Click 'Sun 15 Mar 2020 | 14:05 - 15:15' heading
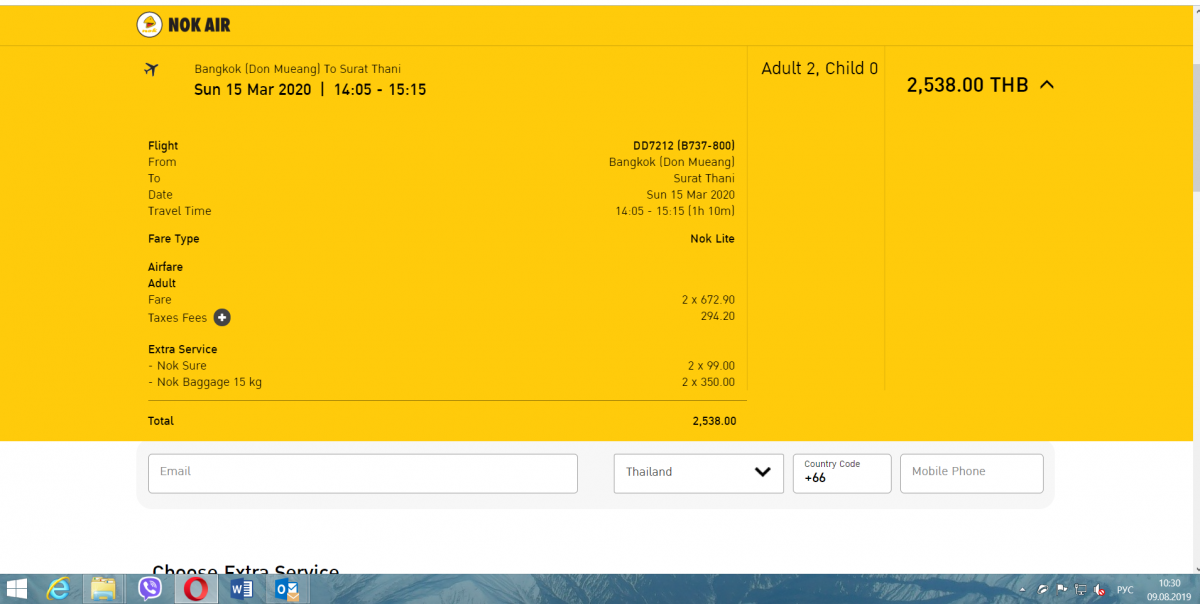The height and width of the screenshot is (604, 1200). [310, 90]
